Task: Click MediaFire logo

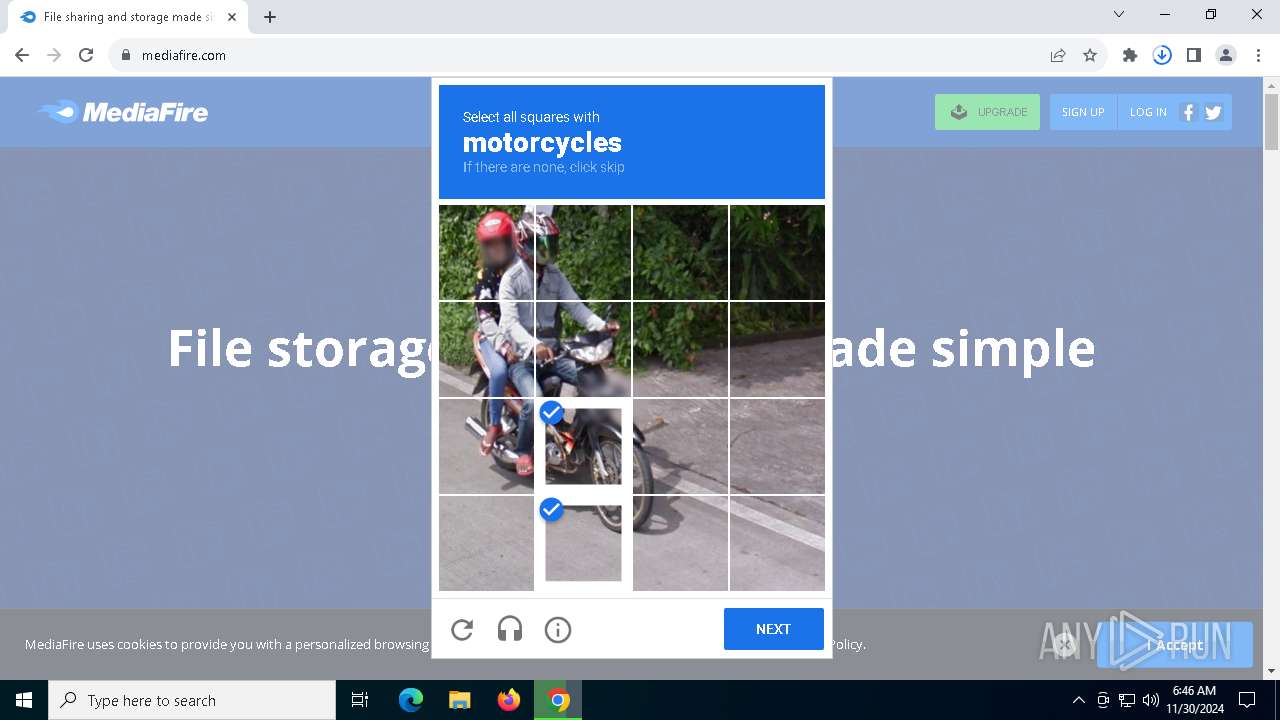Action: click(122, 112)
